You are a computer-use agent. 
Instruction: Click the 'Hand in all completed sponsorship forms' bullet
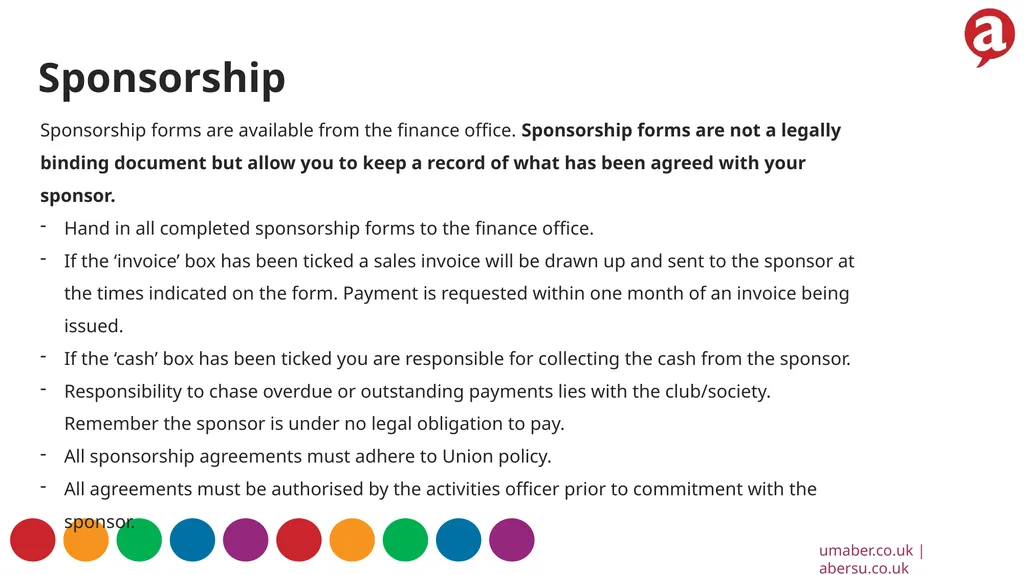pos(328,228)
